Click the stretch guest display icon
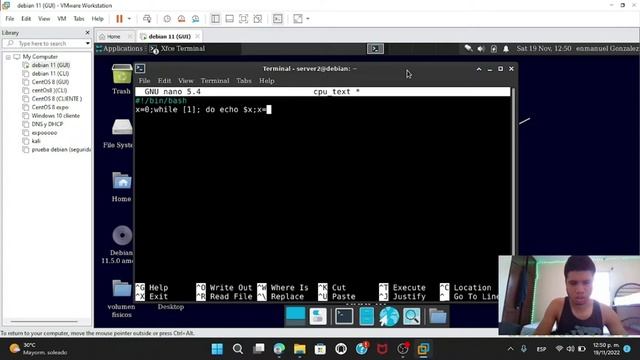The image size is (640, 360). click(298, 19)
